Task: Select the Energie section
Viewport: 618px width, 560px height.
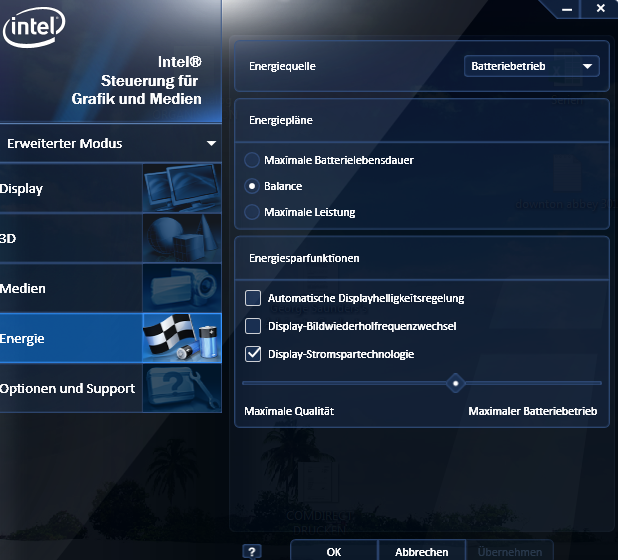Action: pos(111,338)
